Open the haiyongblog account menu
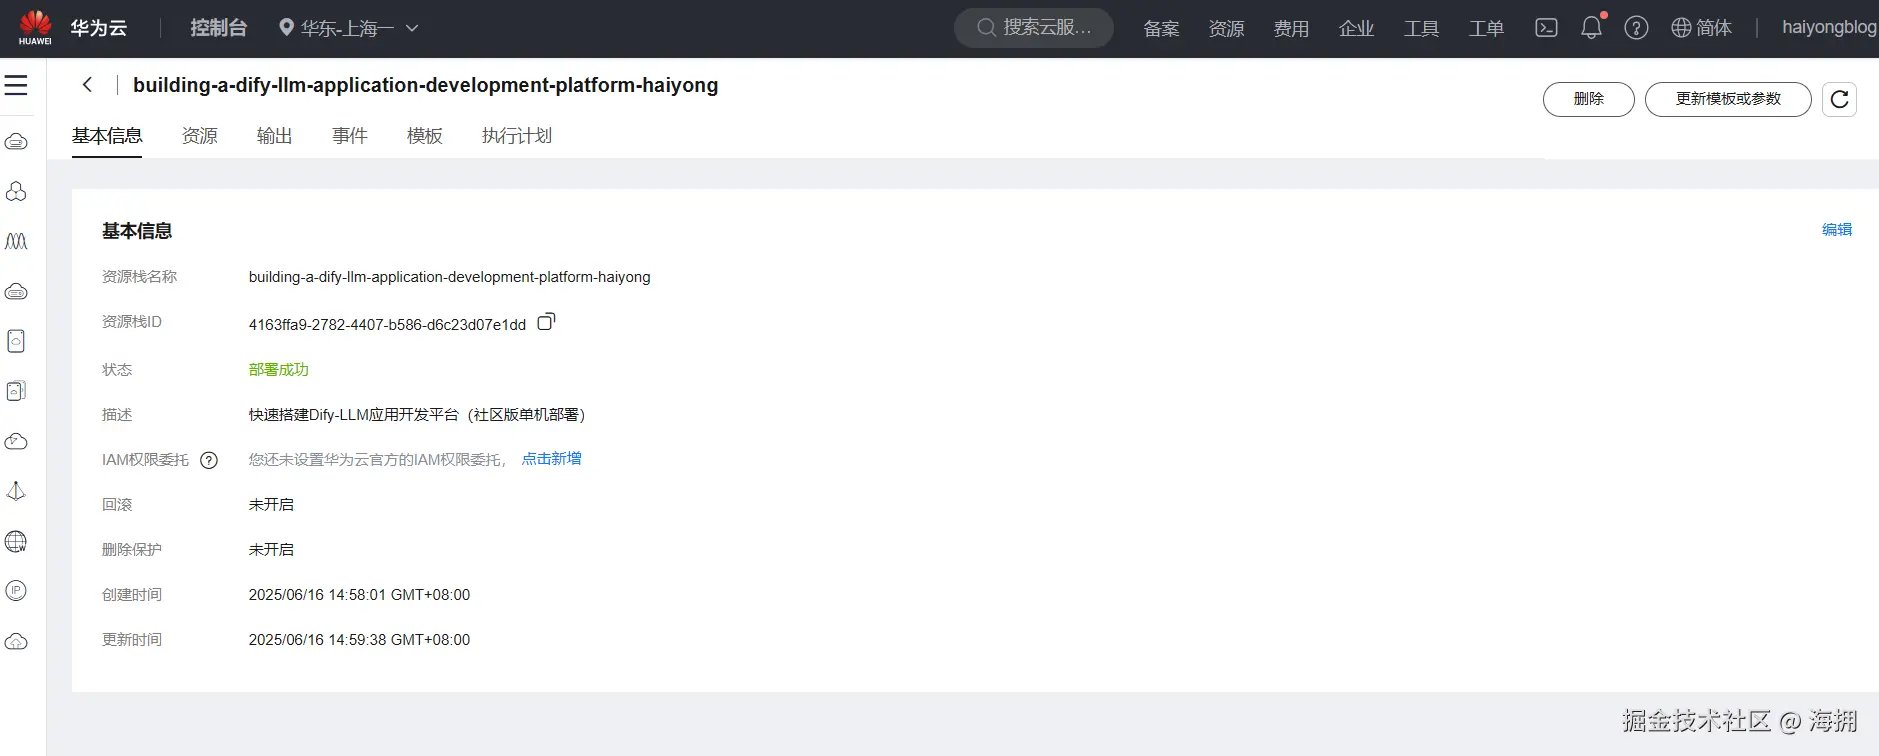Screen dimensions: 1879x756 (x=1829, y=28)
